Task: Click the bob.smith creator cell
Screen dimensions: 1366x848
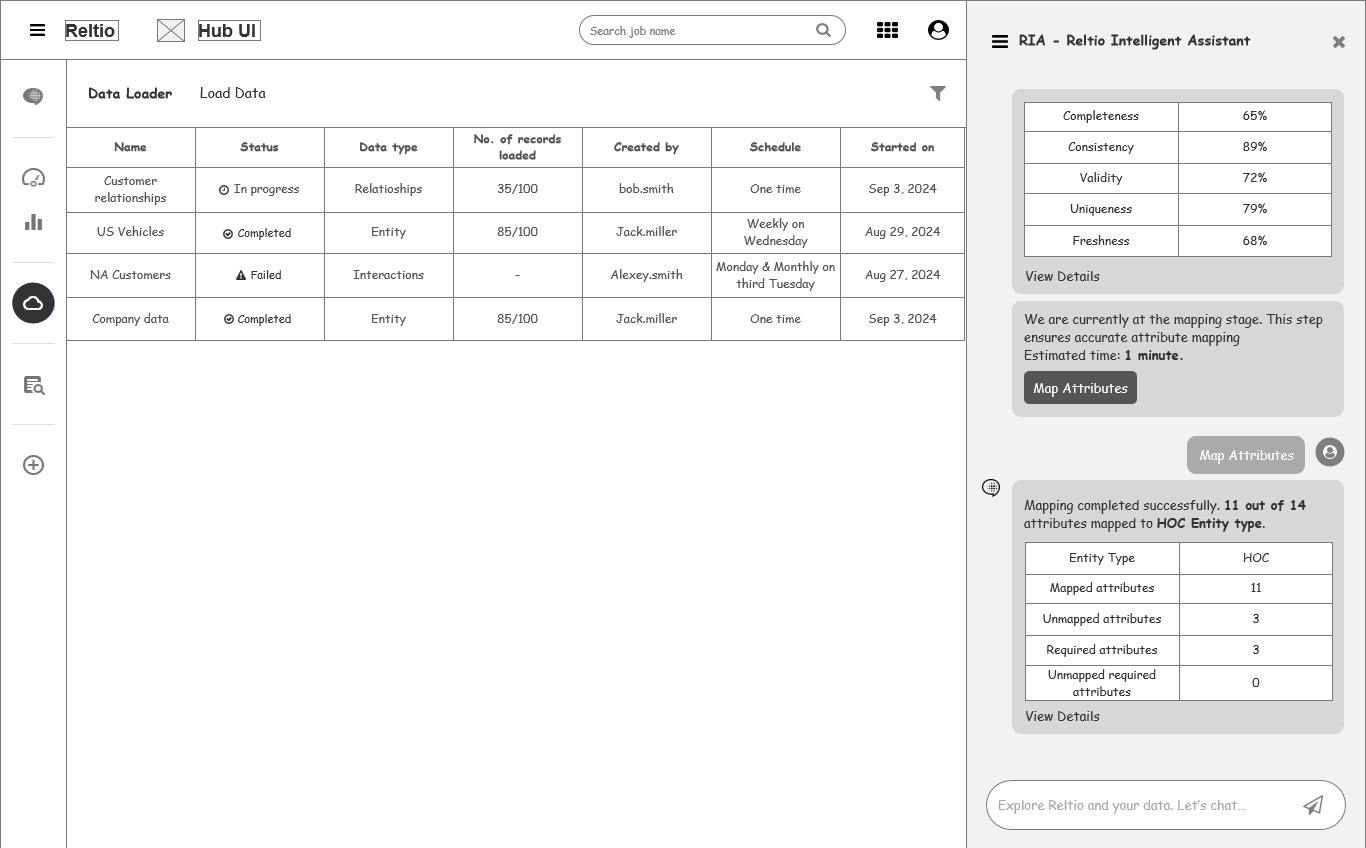Action: pos(646,189)
